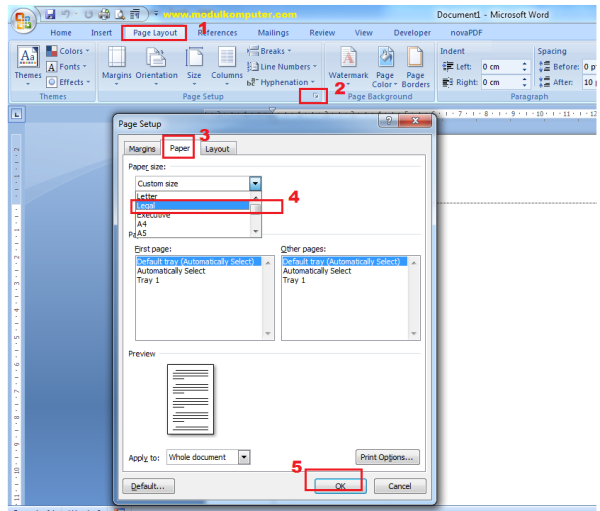The width and height of the screenshot is (600, 511).
Task: Select Legal in paper size list
Action: pyautogui.click(x=192, y=206)
